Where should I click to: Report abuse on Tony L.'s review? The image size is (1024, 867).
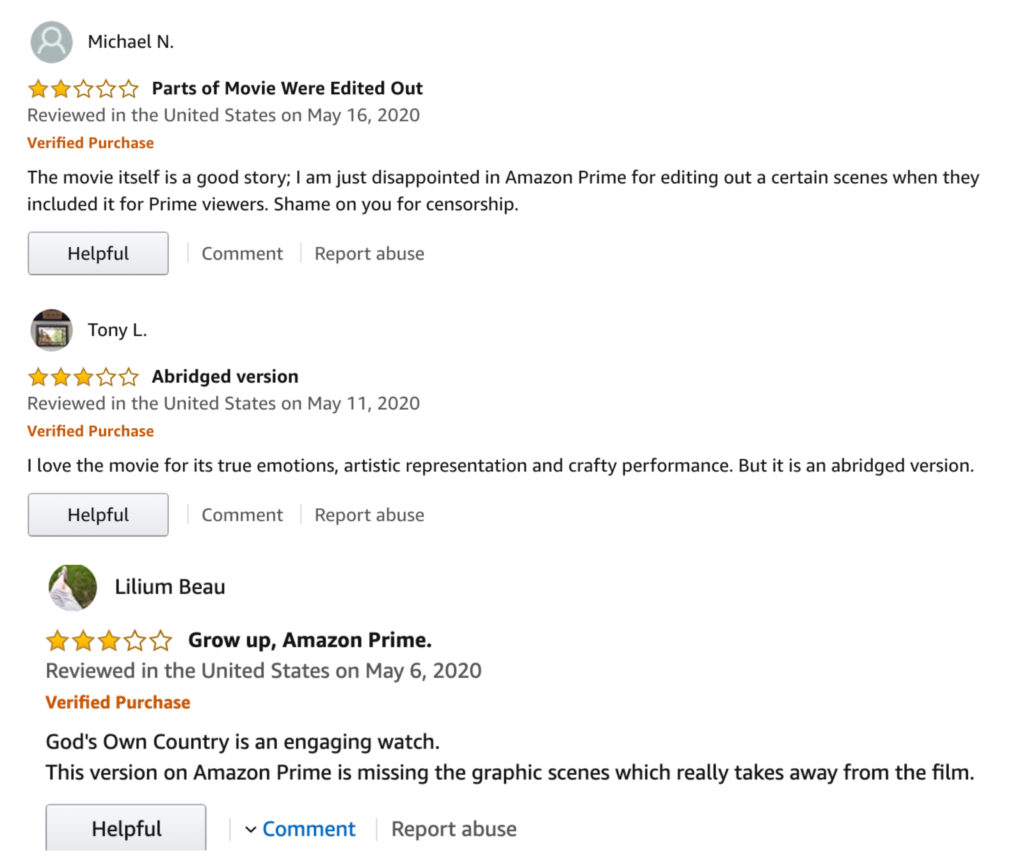[369, 515]
